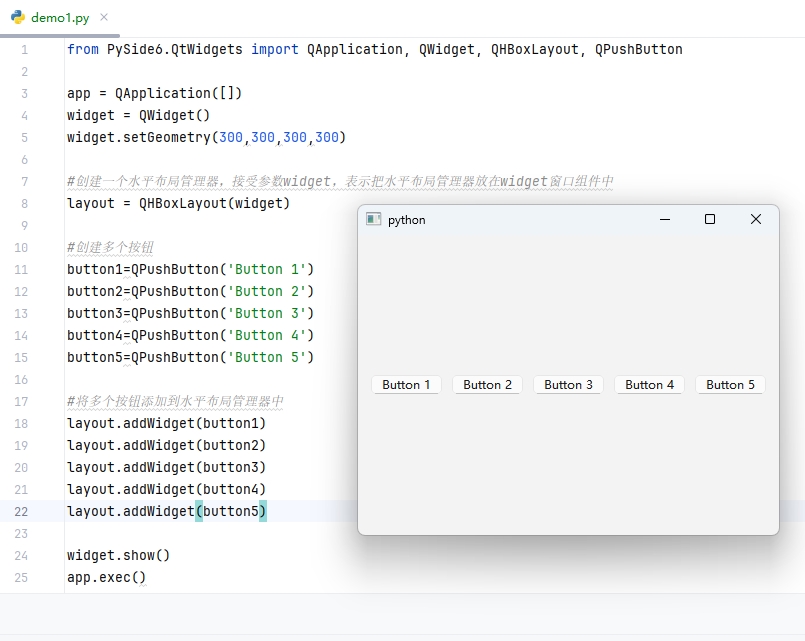The height and width of the screenshot is (641, 805).
Task: Click Button 3 in the python window
Action: (x=568, y=384)
